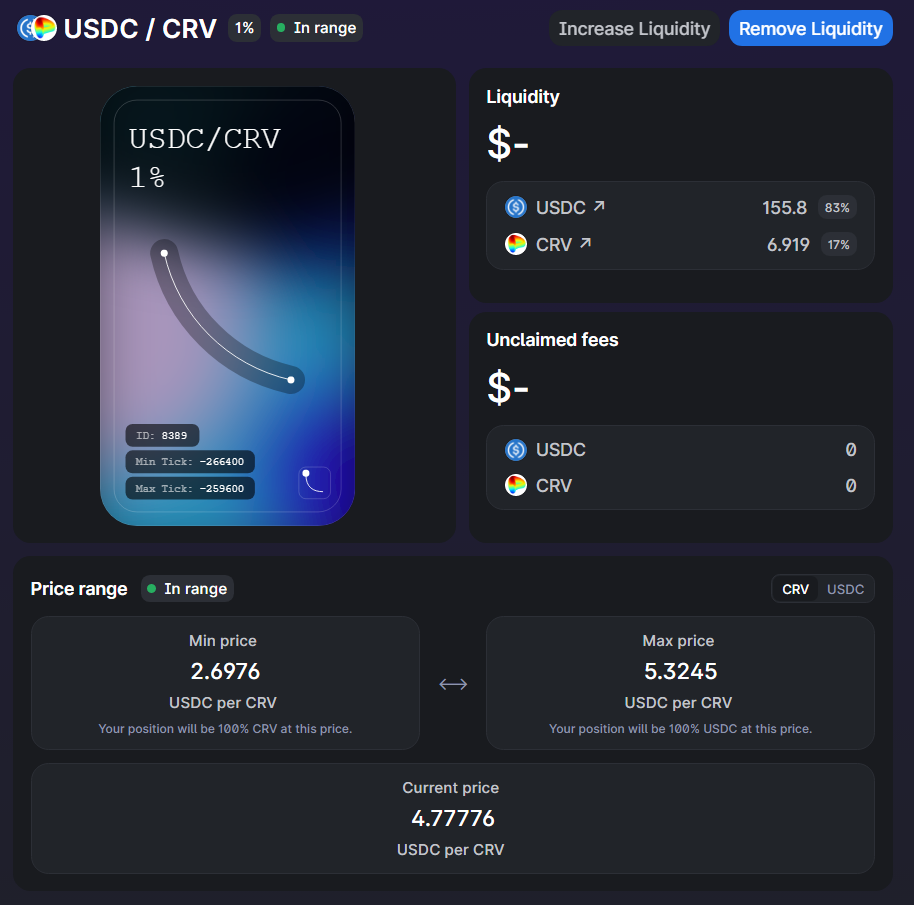
Task: Switch price range display to CRV
Action: (x=795, y=589)
